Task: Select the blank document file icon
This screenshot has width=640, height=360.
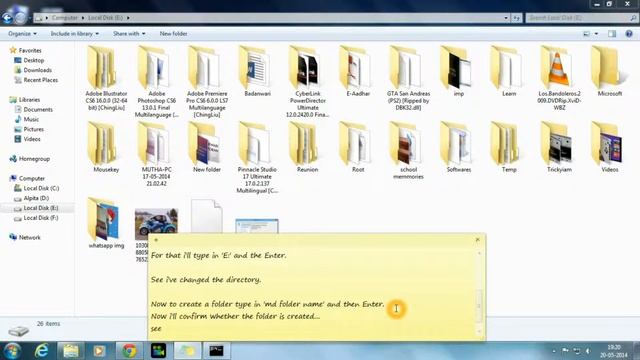Action: pyautogui.click(x=207, y=216)
